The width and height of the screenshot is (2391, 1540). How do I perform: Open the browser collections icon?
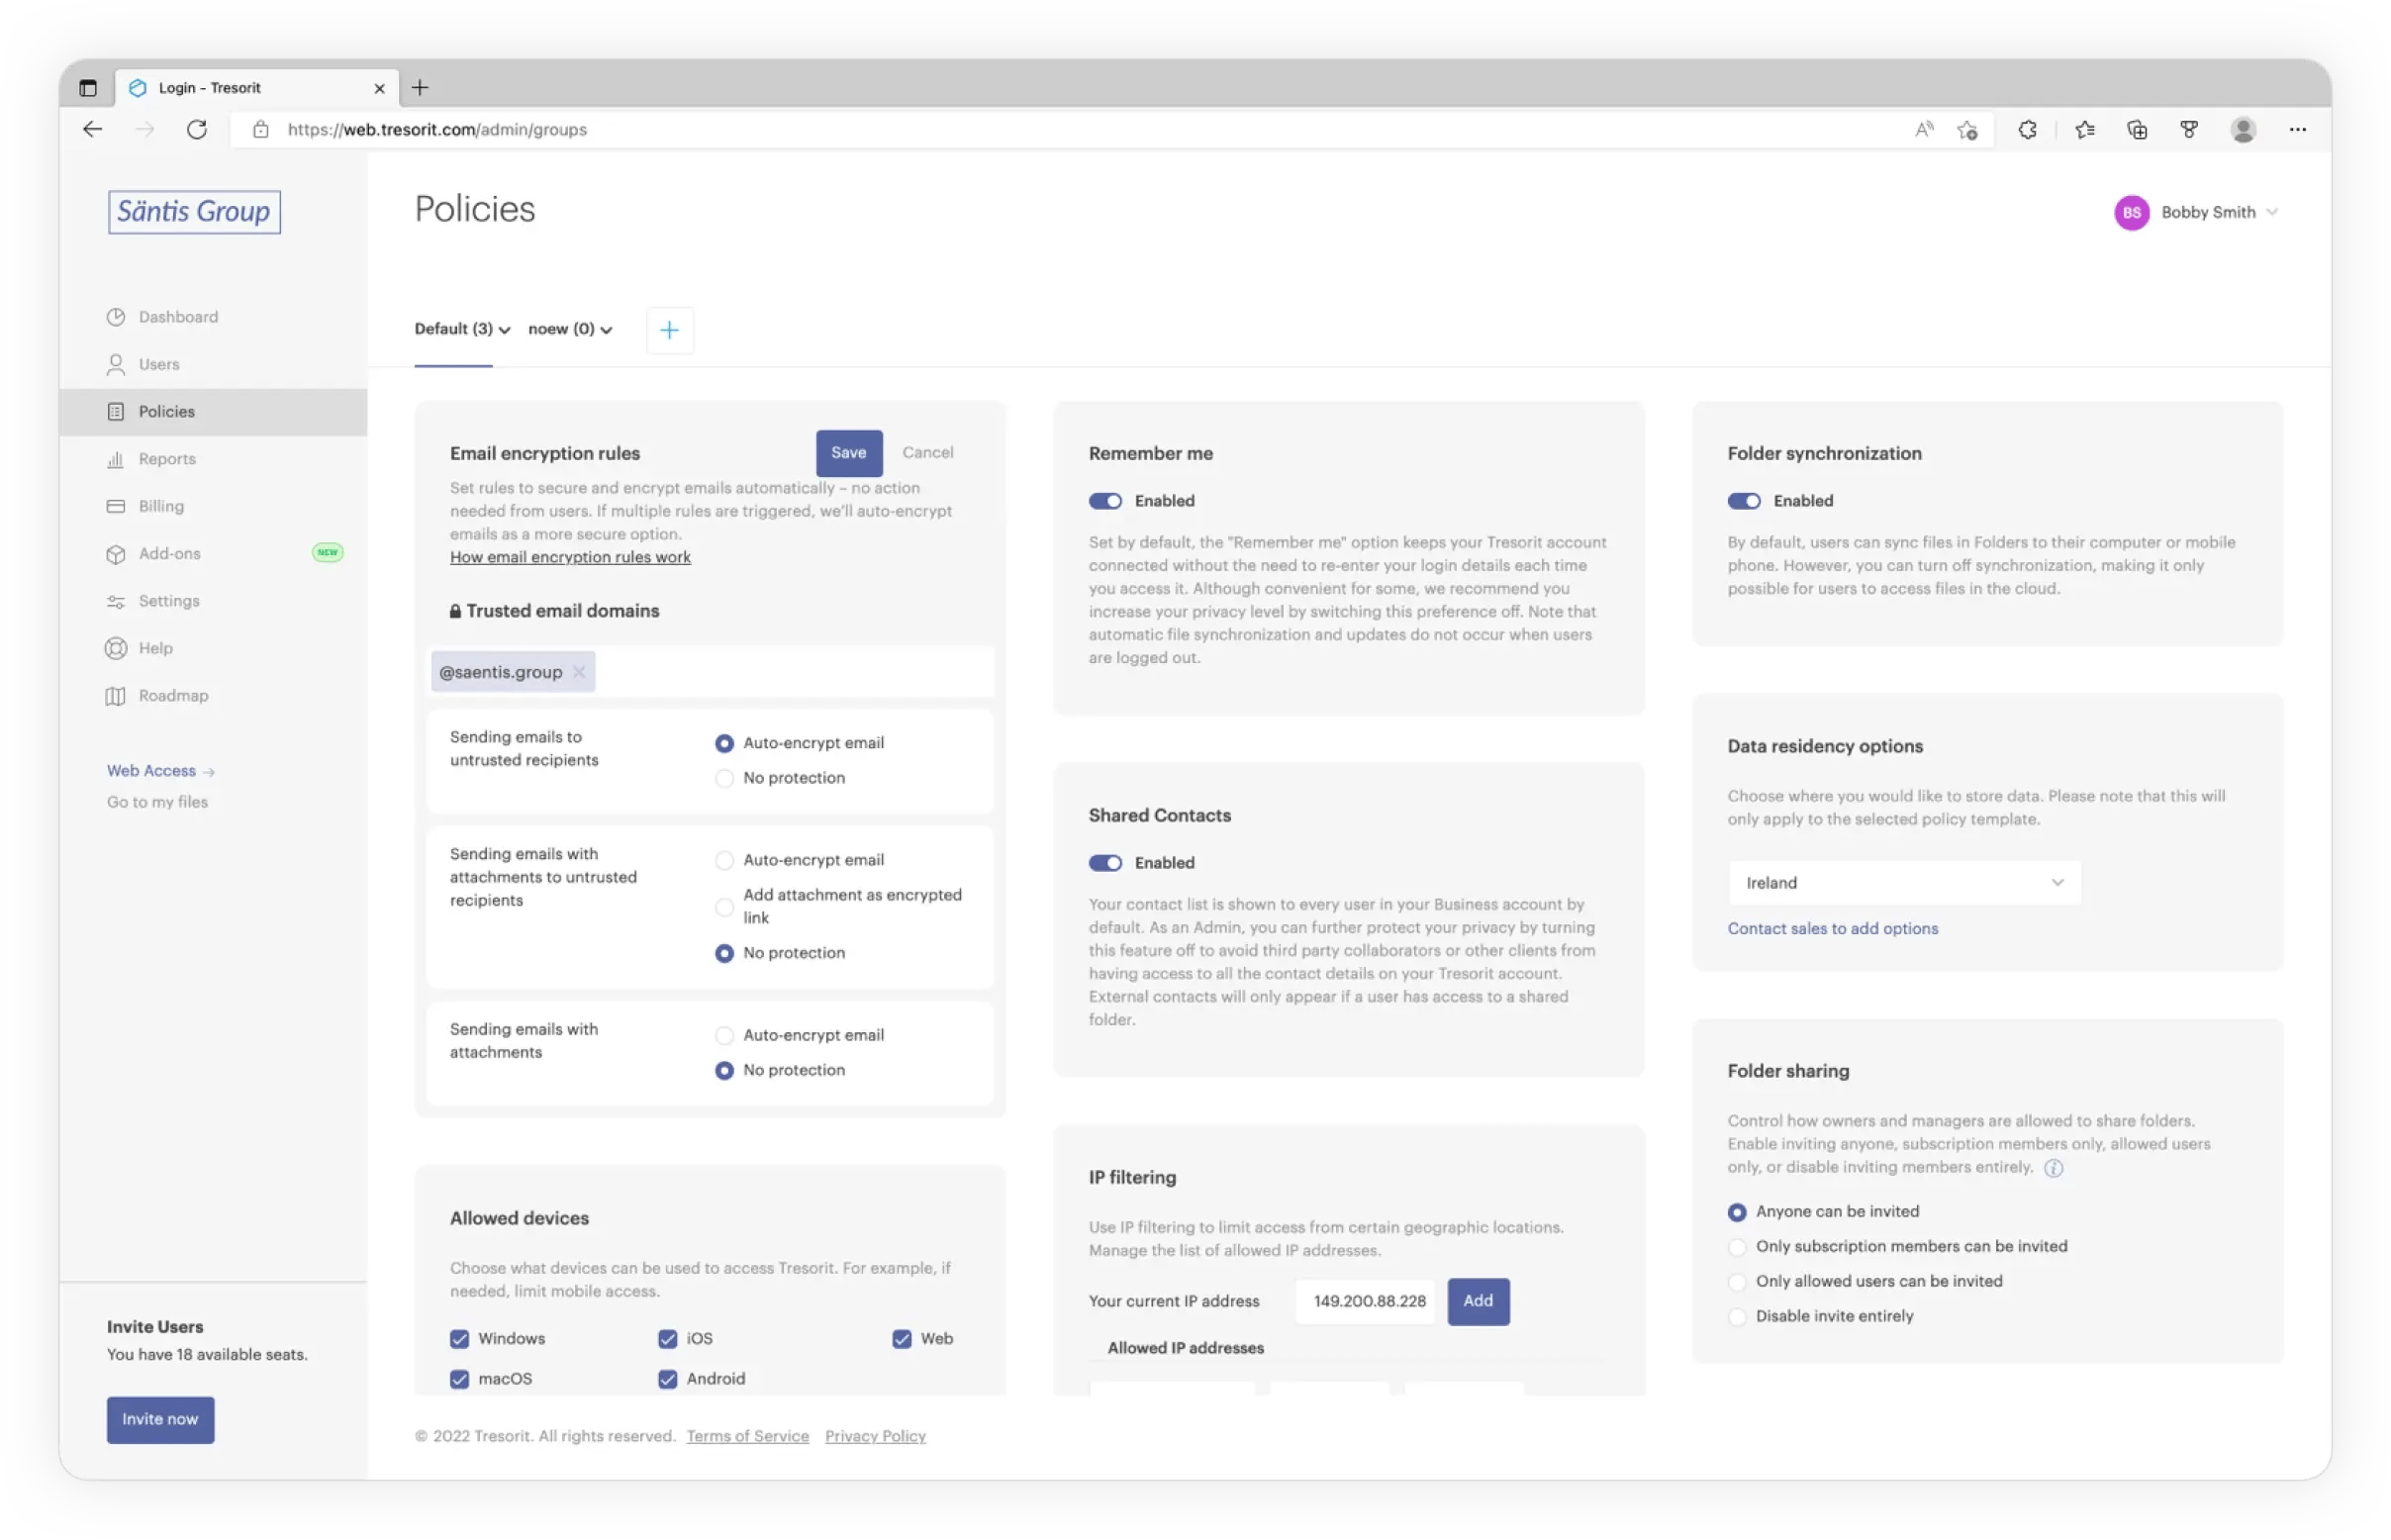pos(2136,129)
